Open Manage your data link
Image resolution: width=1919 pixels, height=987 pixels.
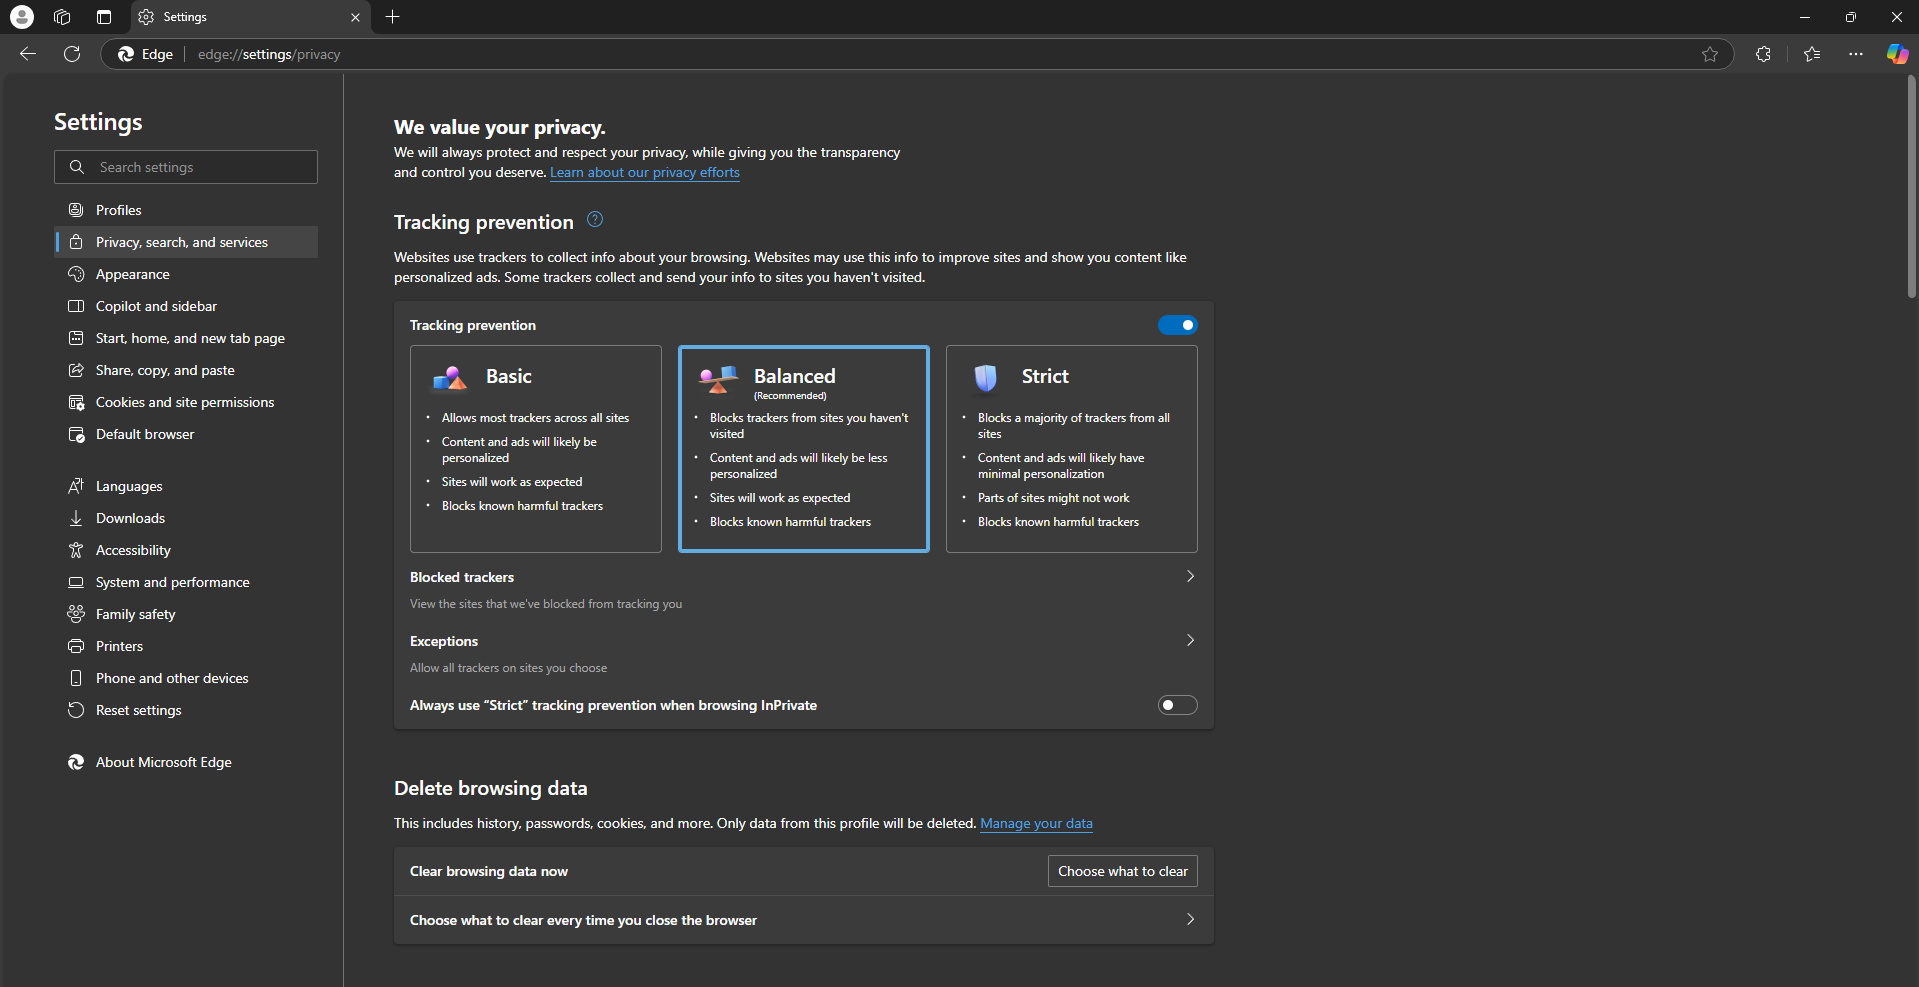1036,823
